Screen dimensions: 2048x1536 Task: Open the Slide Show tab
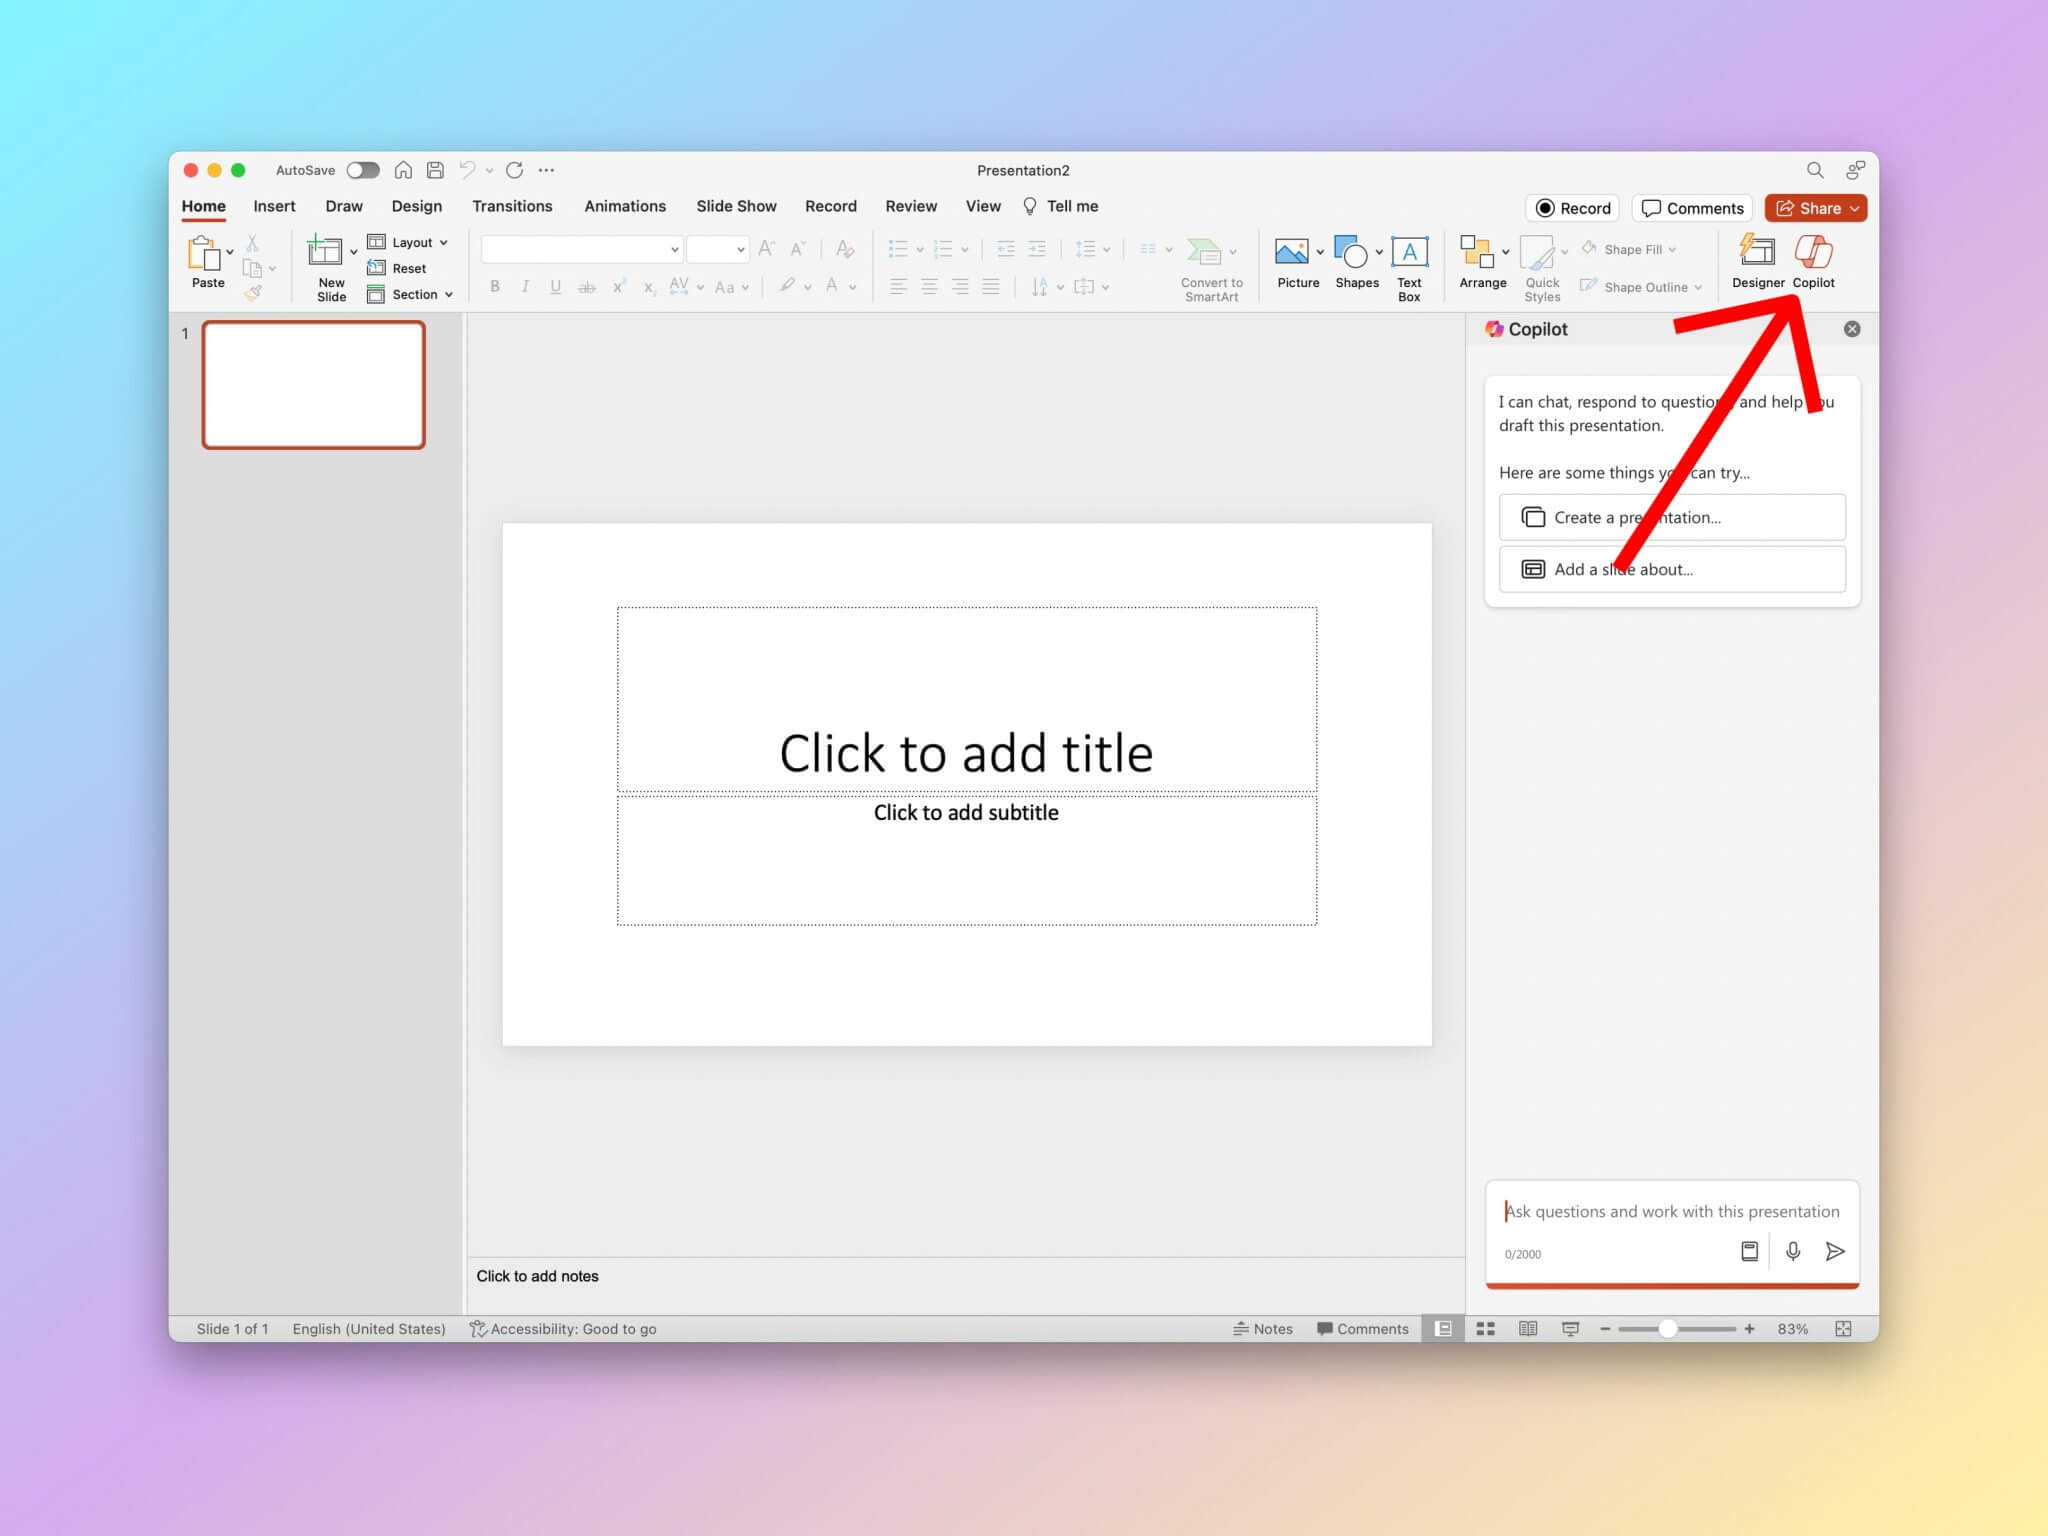click(736, 206)
